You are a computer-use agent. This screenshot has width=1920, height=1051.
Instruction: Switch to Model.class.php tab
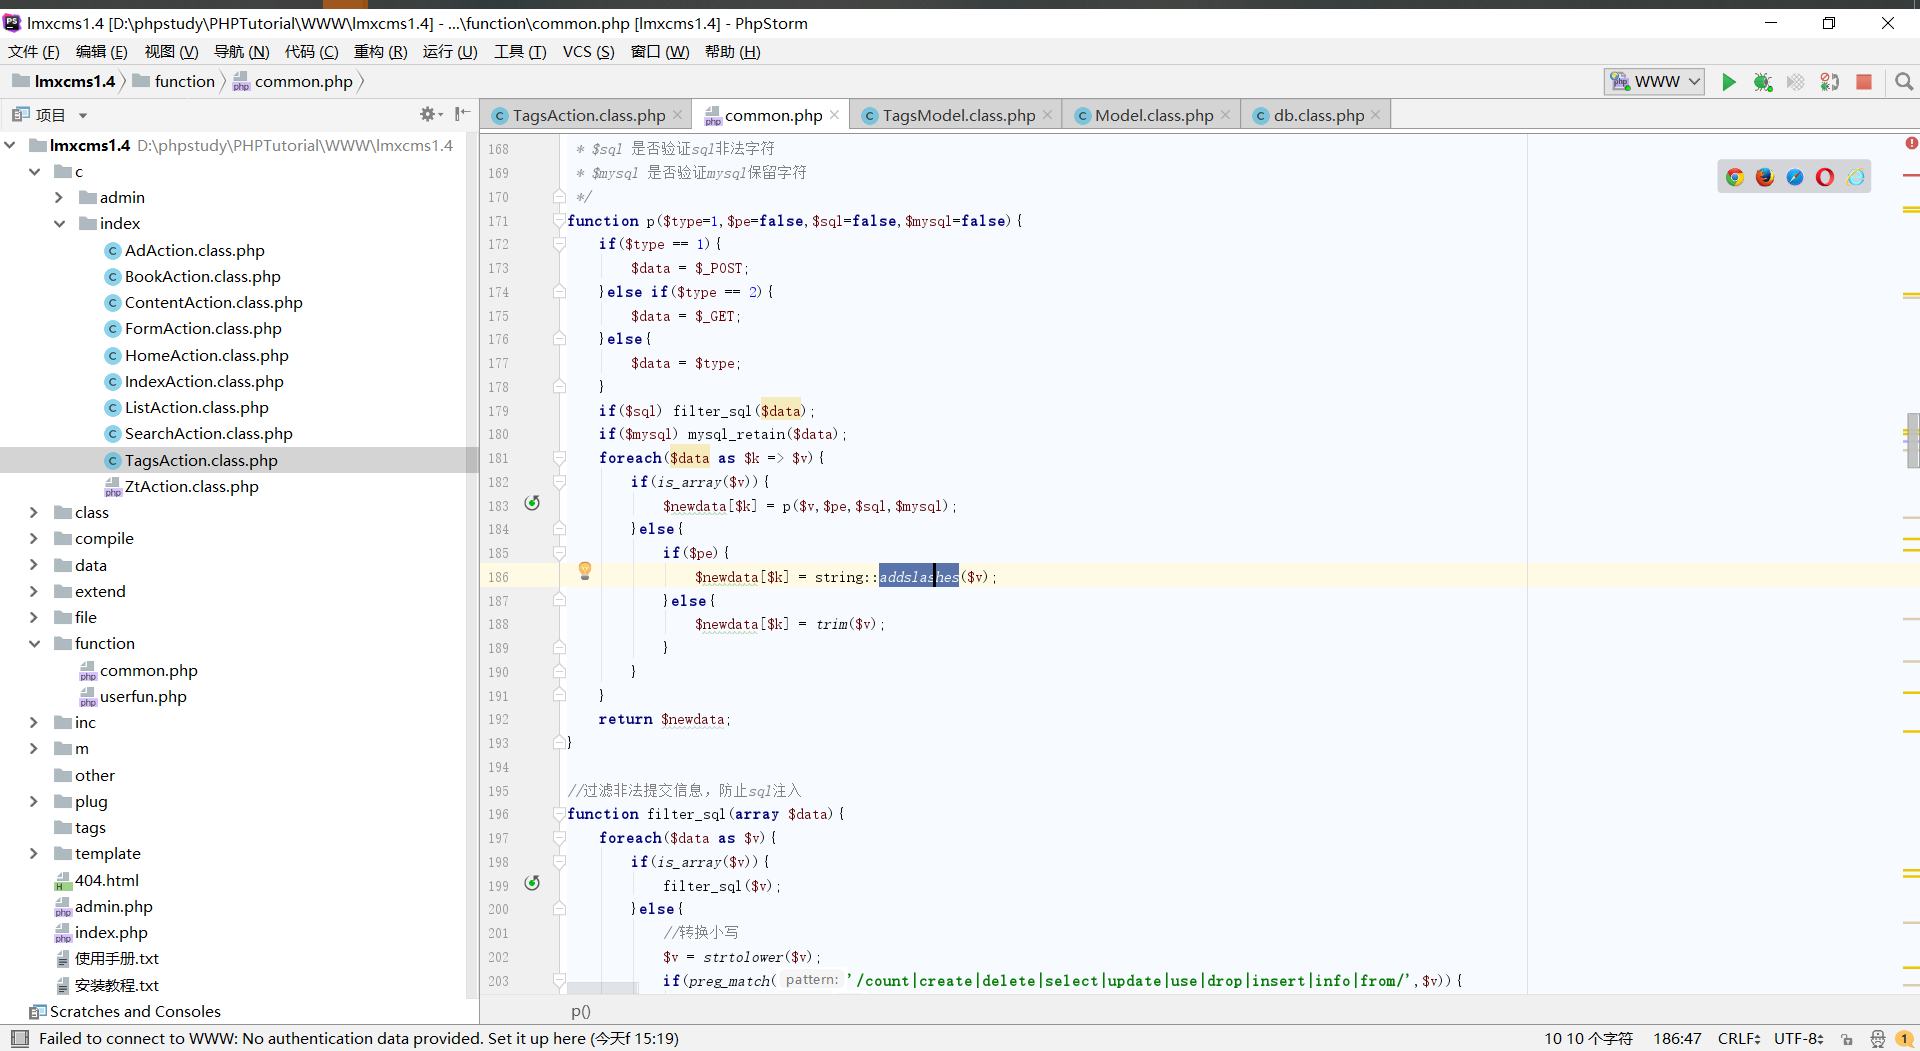point(1153,115)
